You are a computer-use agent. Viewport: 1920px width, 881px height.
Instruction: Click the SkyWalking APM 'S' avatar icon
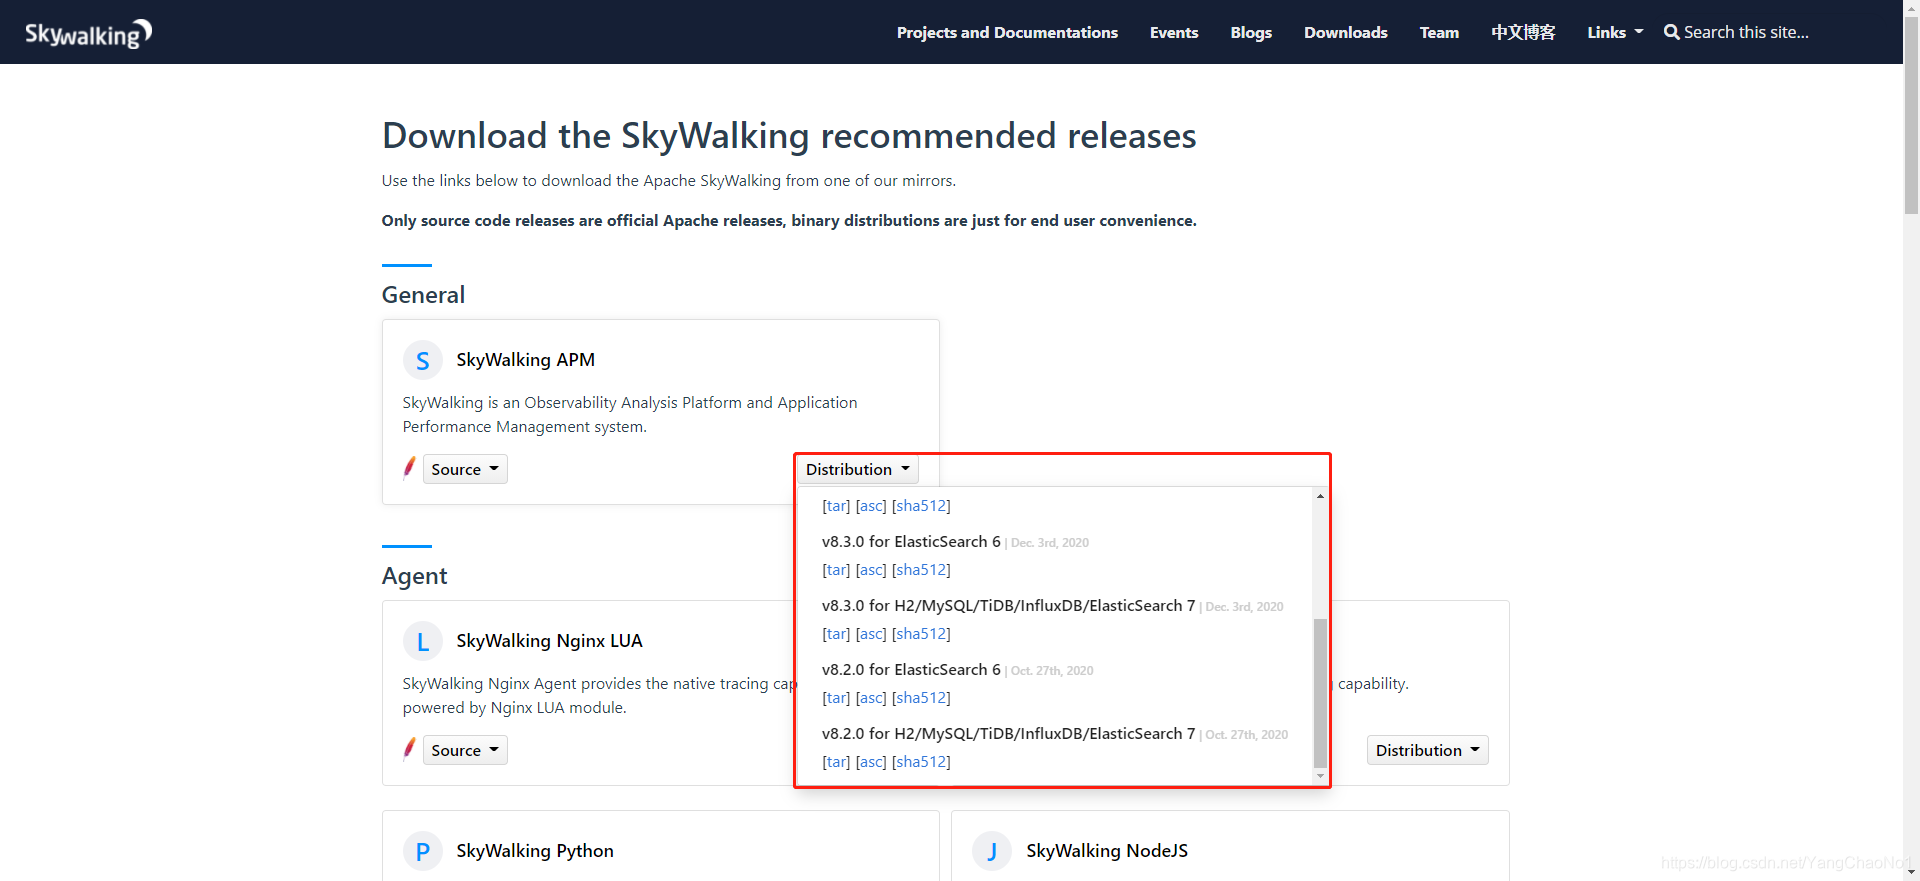tap(422, 360)
